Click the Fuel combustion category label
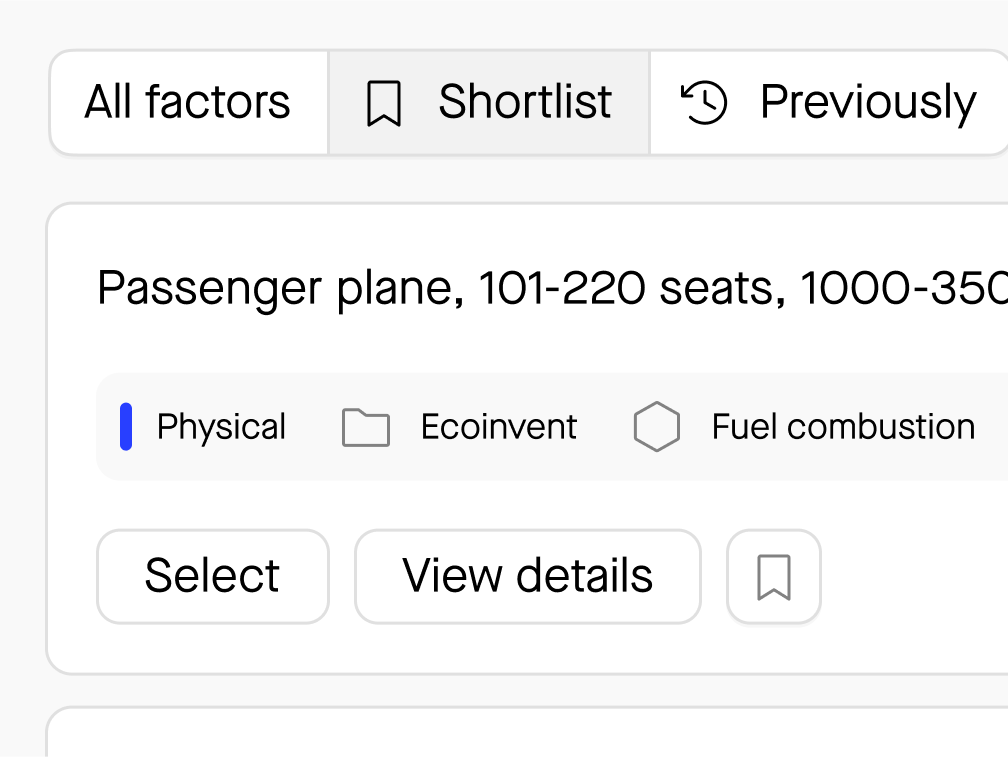 click(x=843, y=427)
